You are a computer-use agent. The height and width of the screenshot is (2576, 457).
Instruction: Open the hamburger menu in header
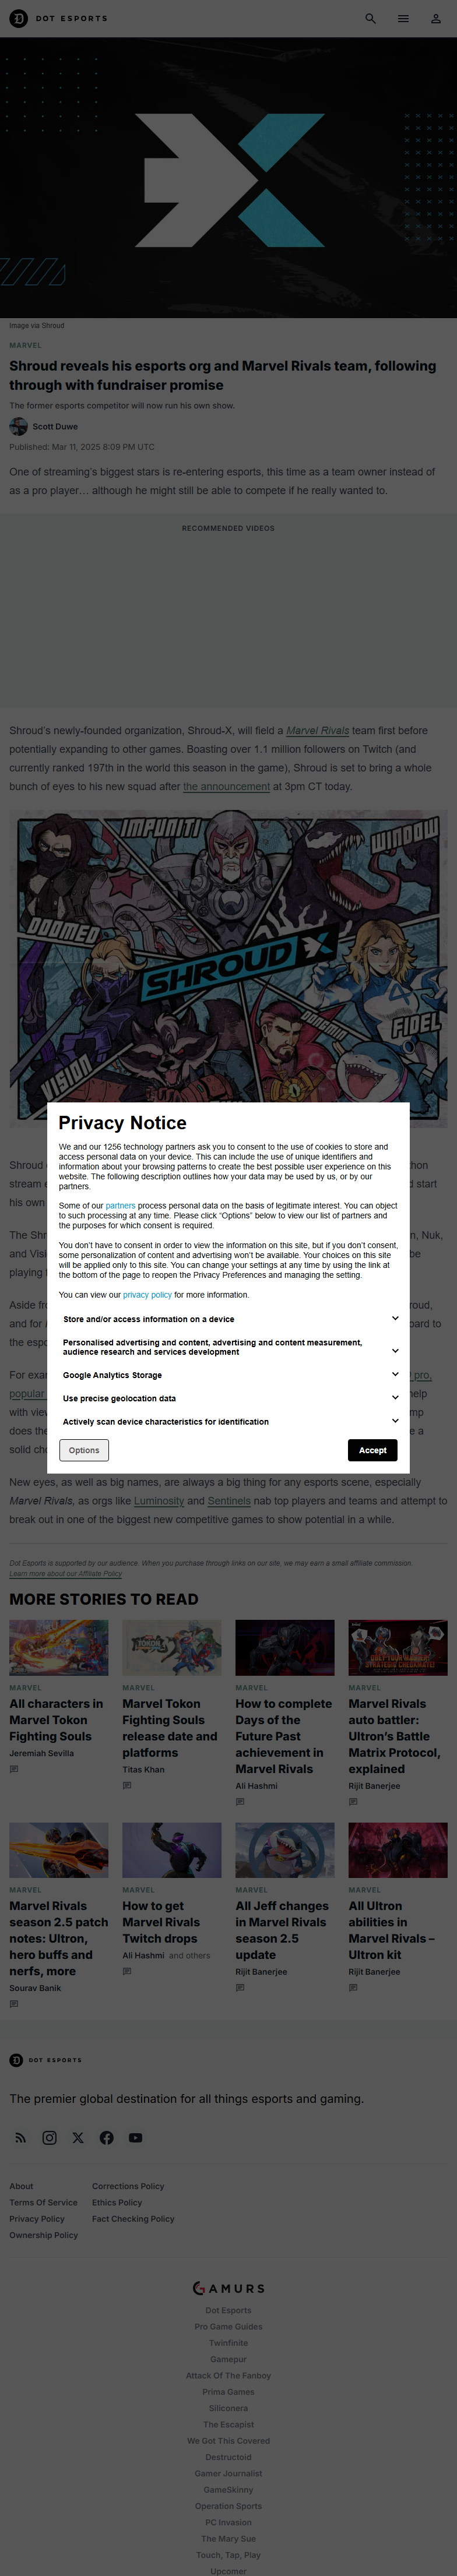[x=403, y=18]
